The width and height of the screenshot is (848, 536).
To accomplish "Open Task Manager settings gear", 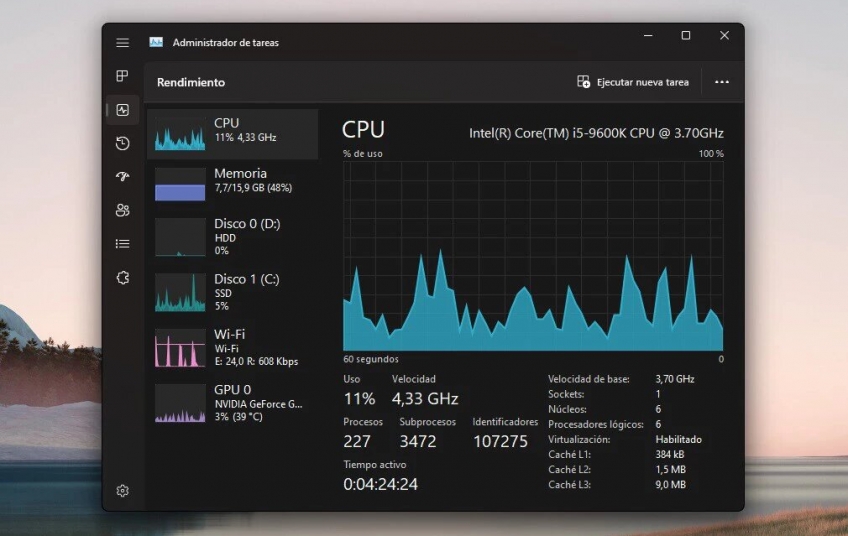I will pos(122,491).
